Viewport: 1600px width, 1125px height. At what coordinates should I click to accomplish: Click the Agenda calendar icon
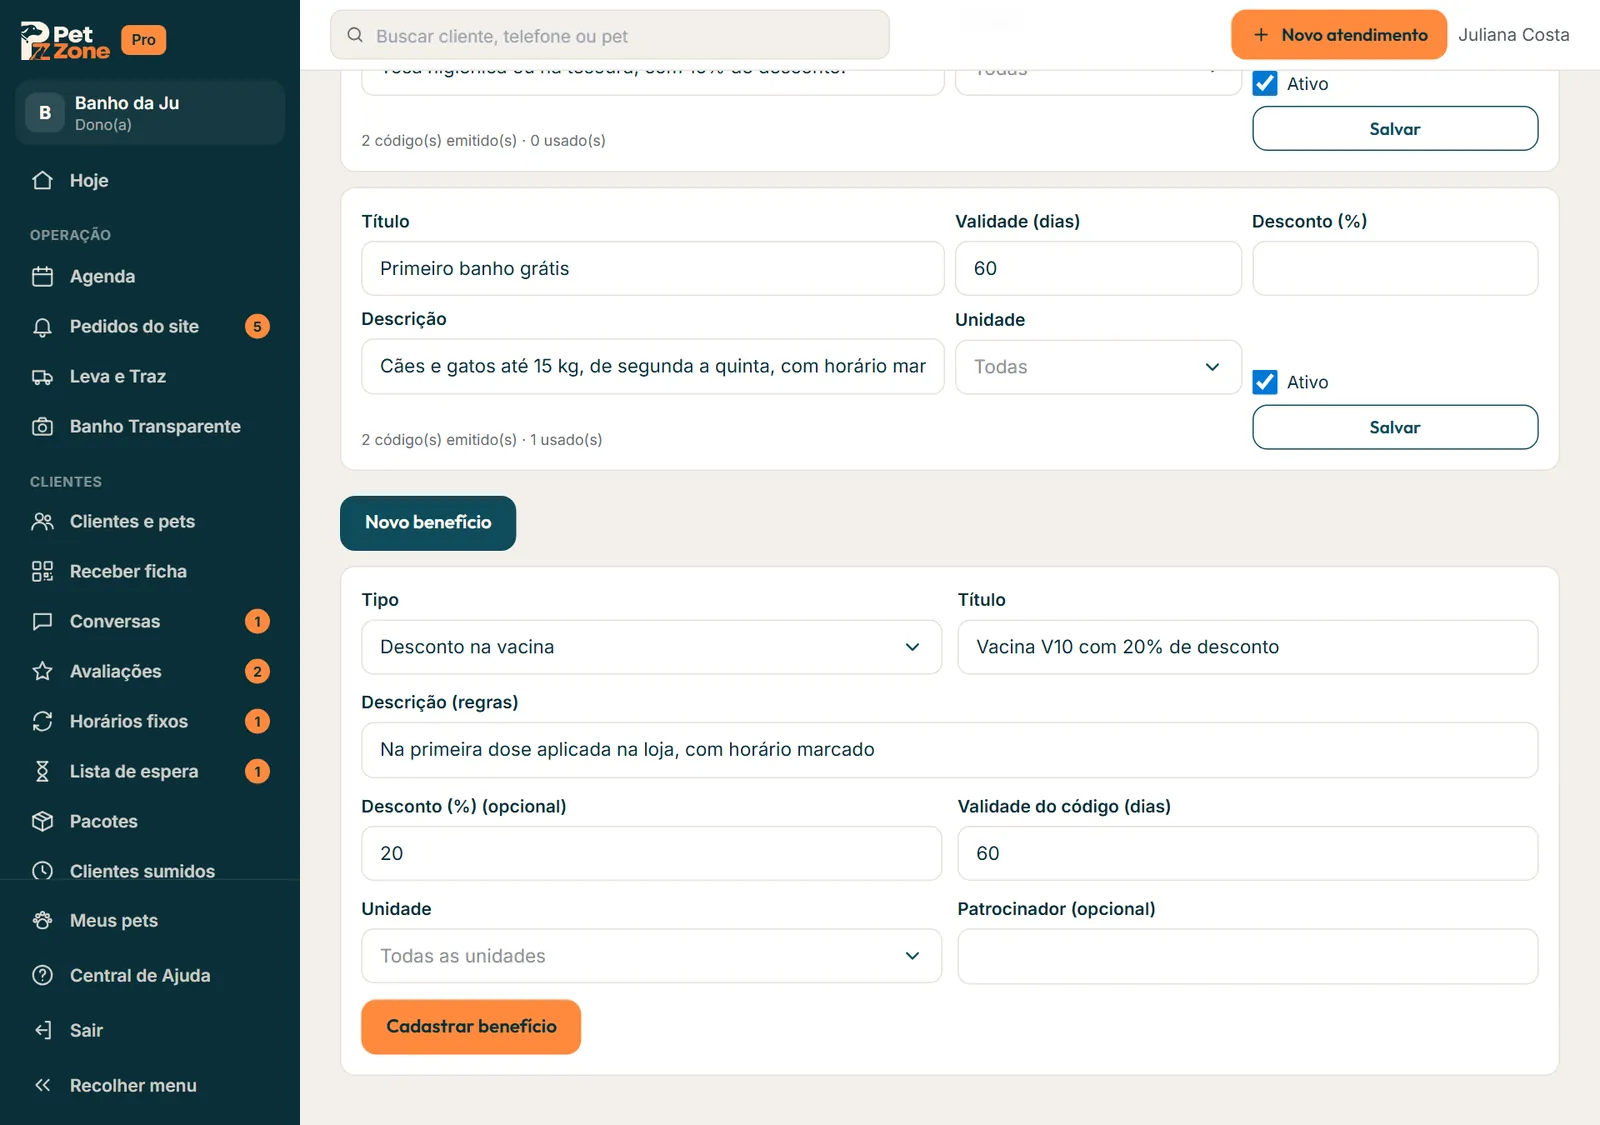[42, 276]
